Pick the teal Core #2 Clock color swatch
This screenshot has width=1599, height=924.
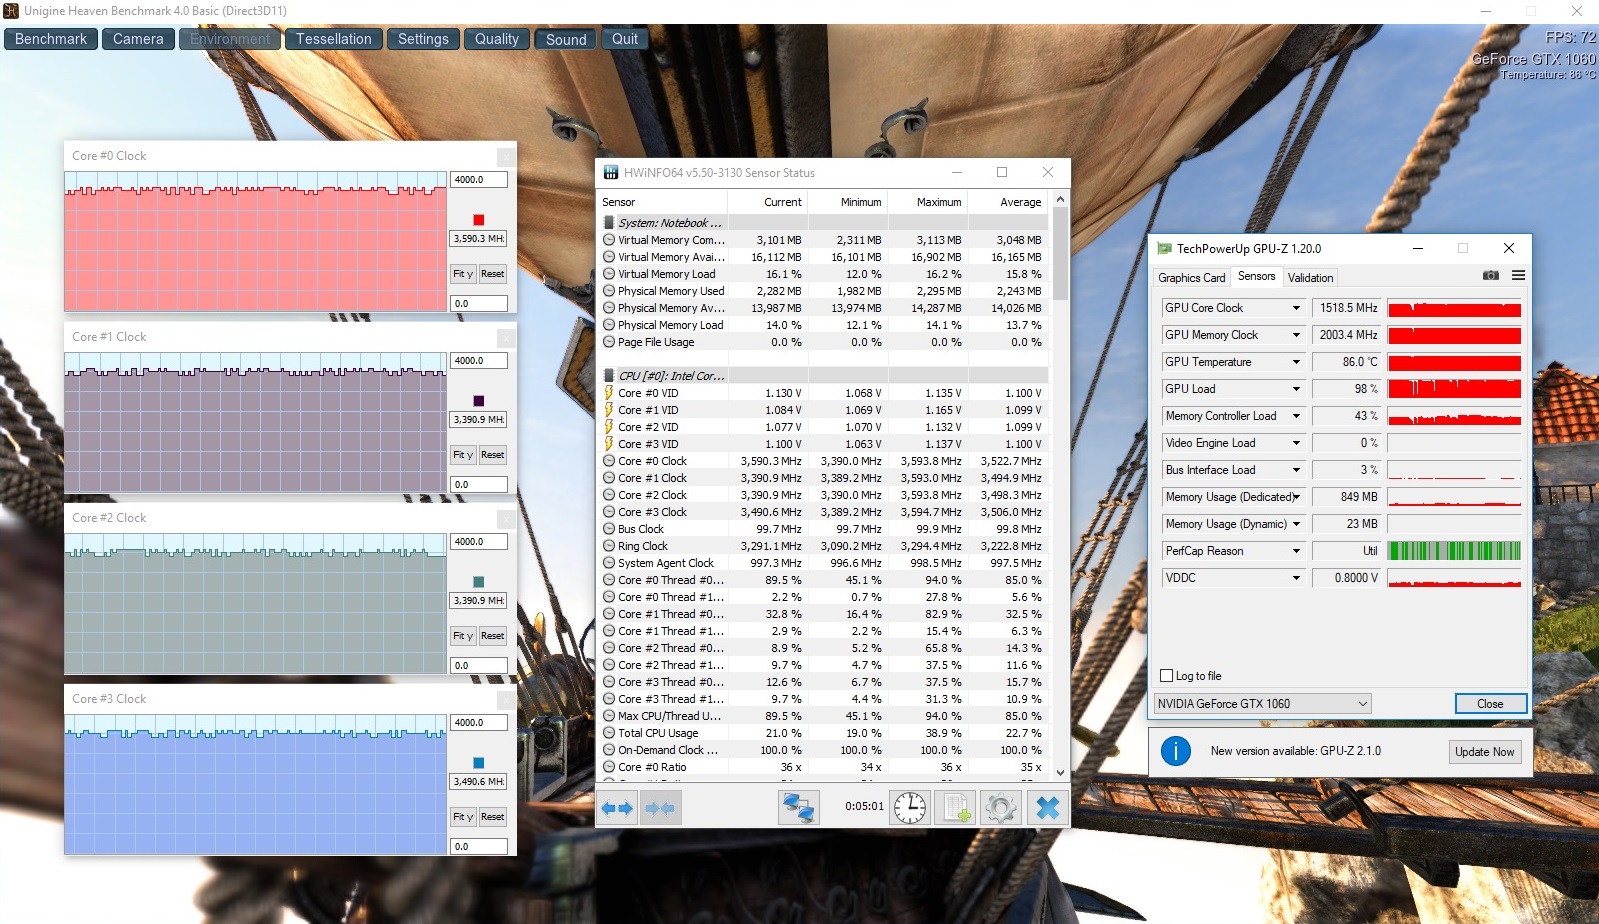(478, 582)
